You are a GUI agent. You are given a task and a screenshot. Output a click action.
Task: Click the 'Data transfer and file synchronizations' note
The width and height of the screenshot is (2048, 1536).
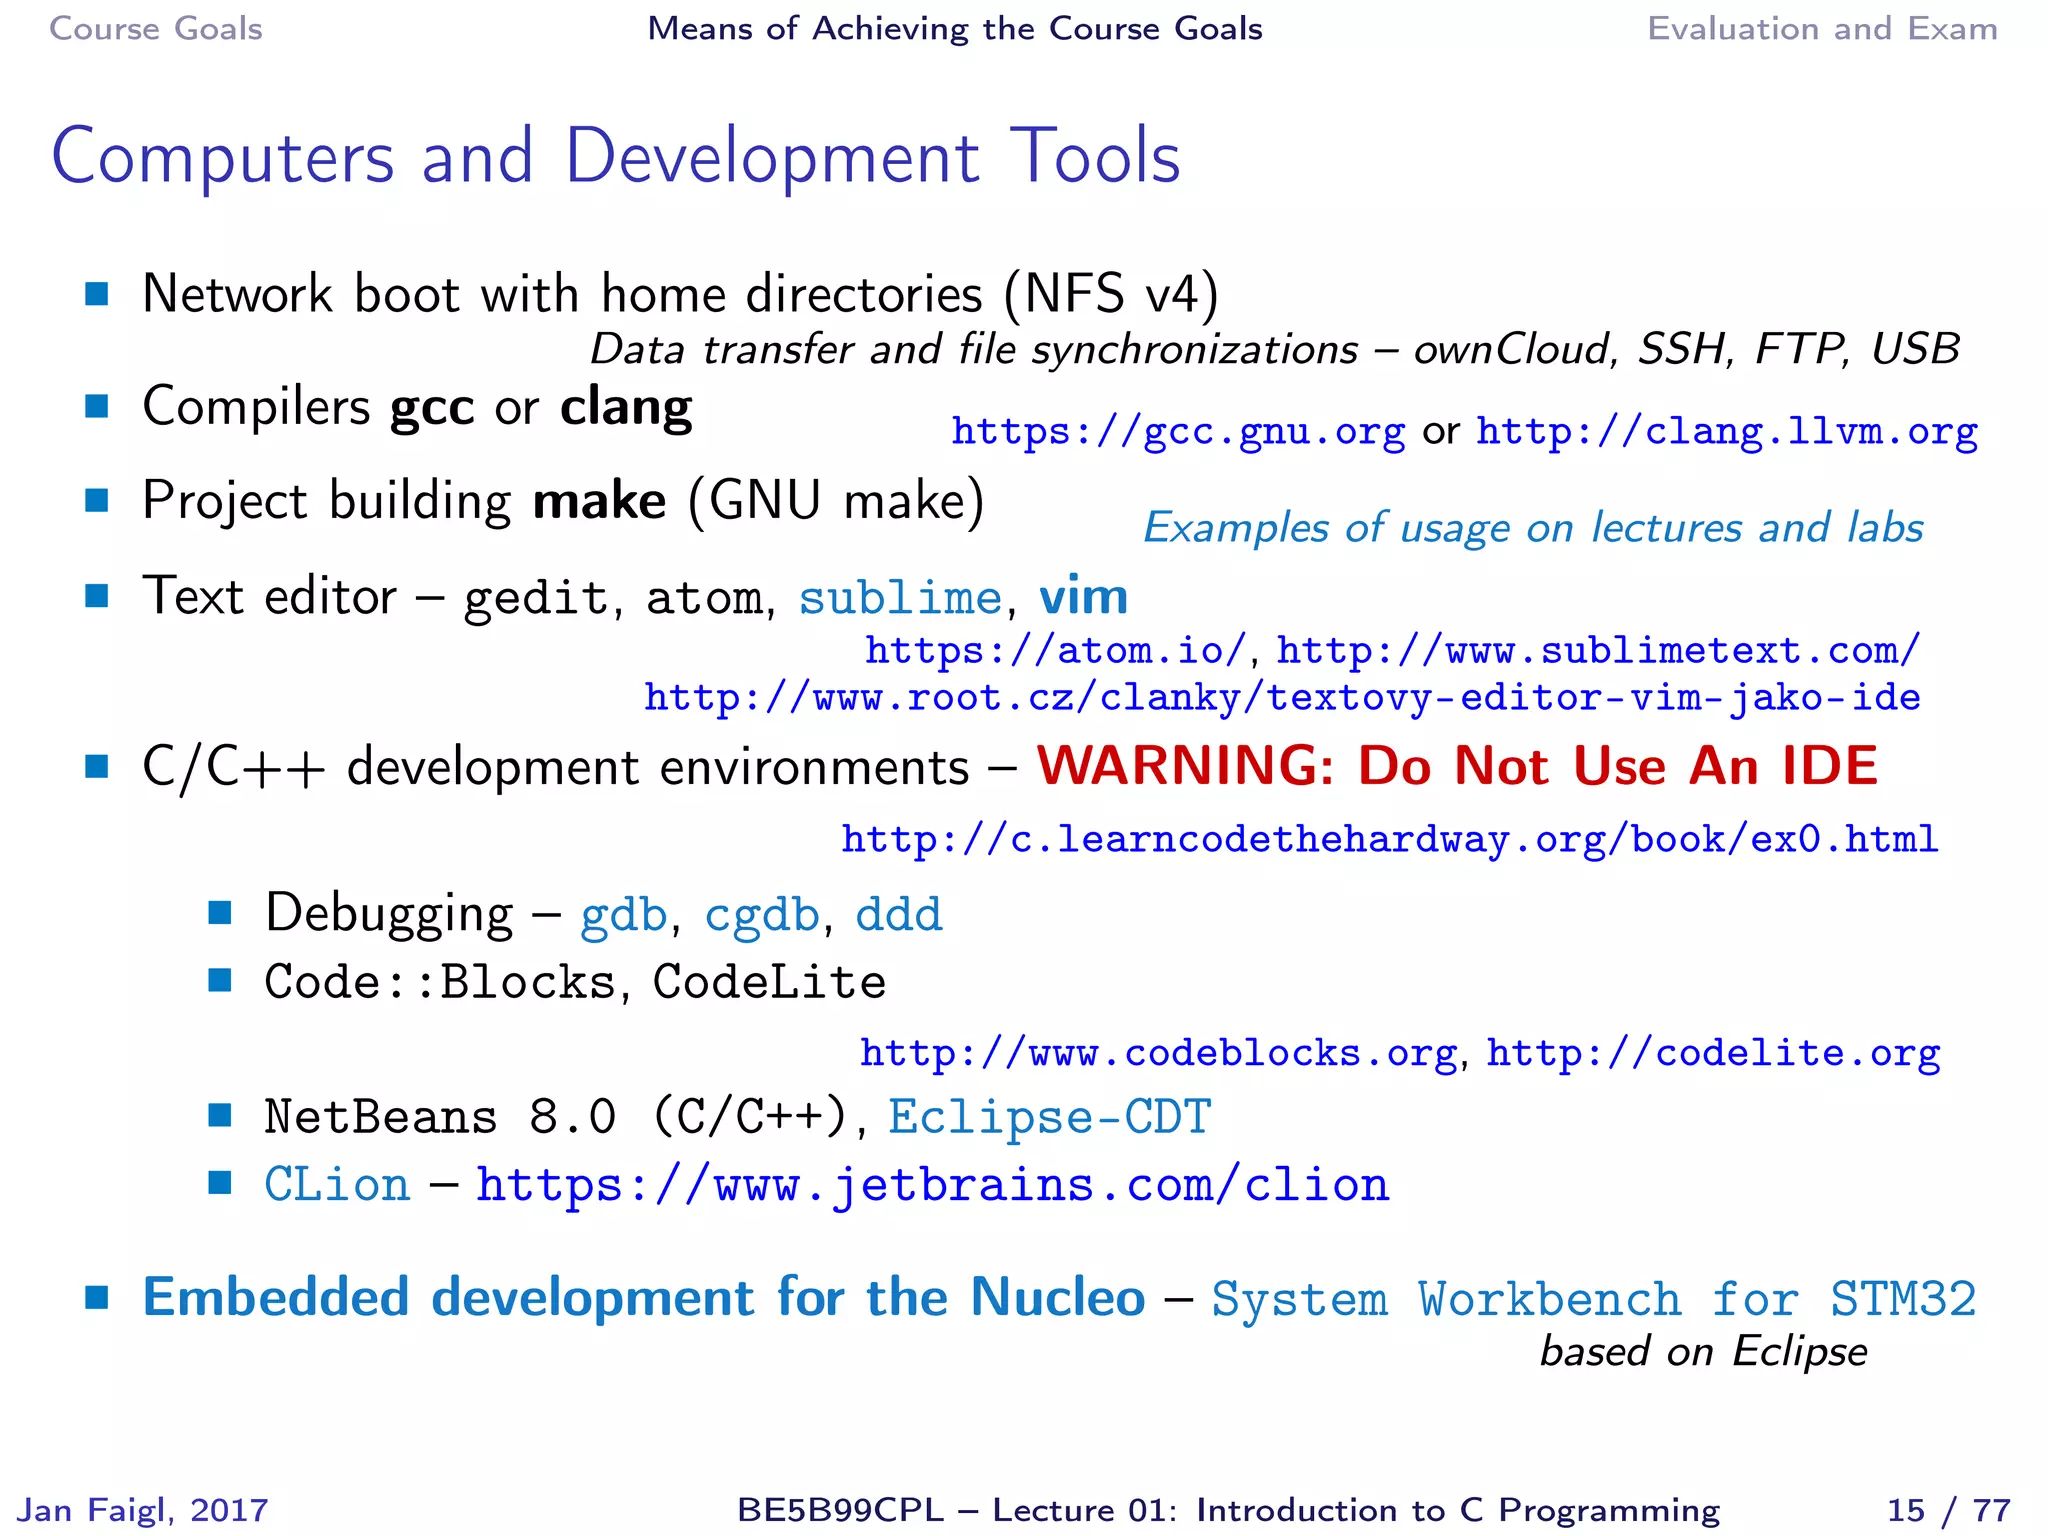[x=1275, y=349]
